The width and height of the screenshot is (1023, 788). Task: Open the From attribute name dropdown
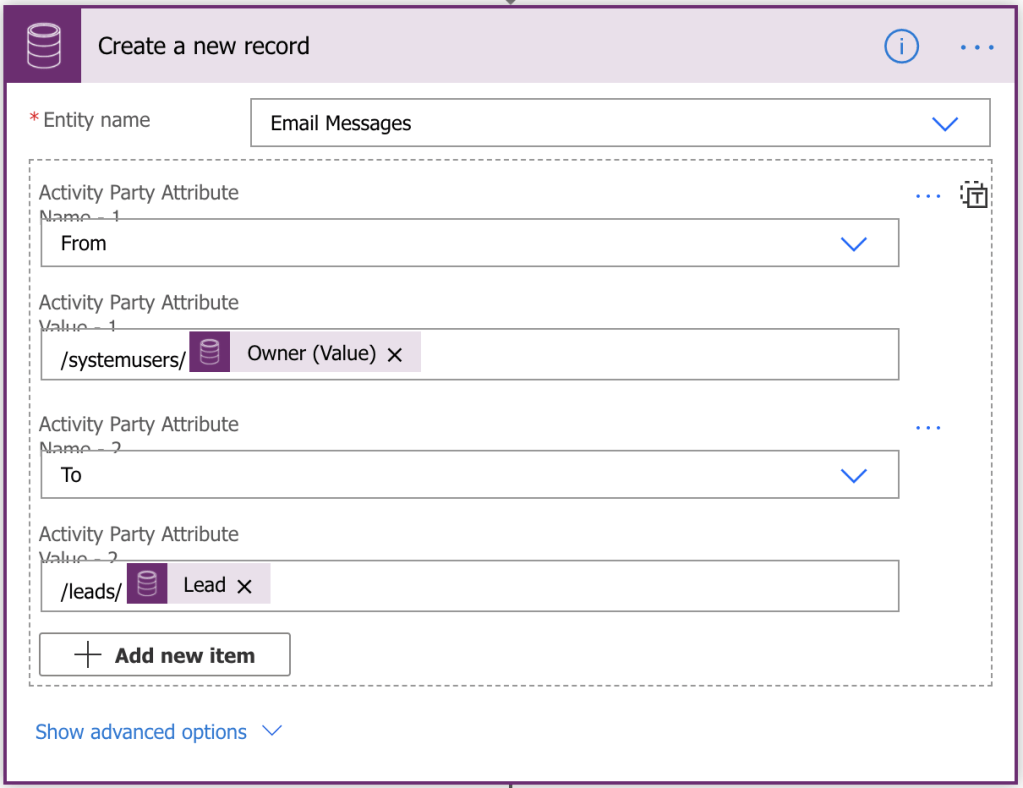(855, 242)
